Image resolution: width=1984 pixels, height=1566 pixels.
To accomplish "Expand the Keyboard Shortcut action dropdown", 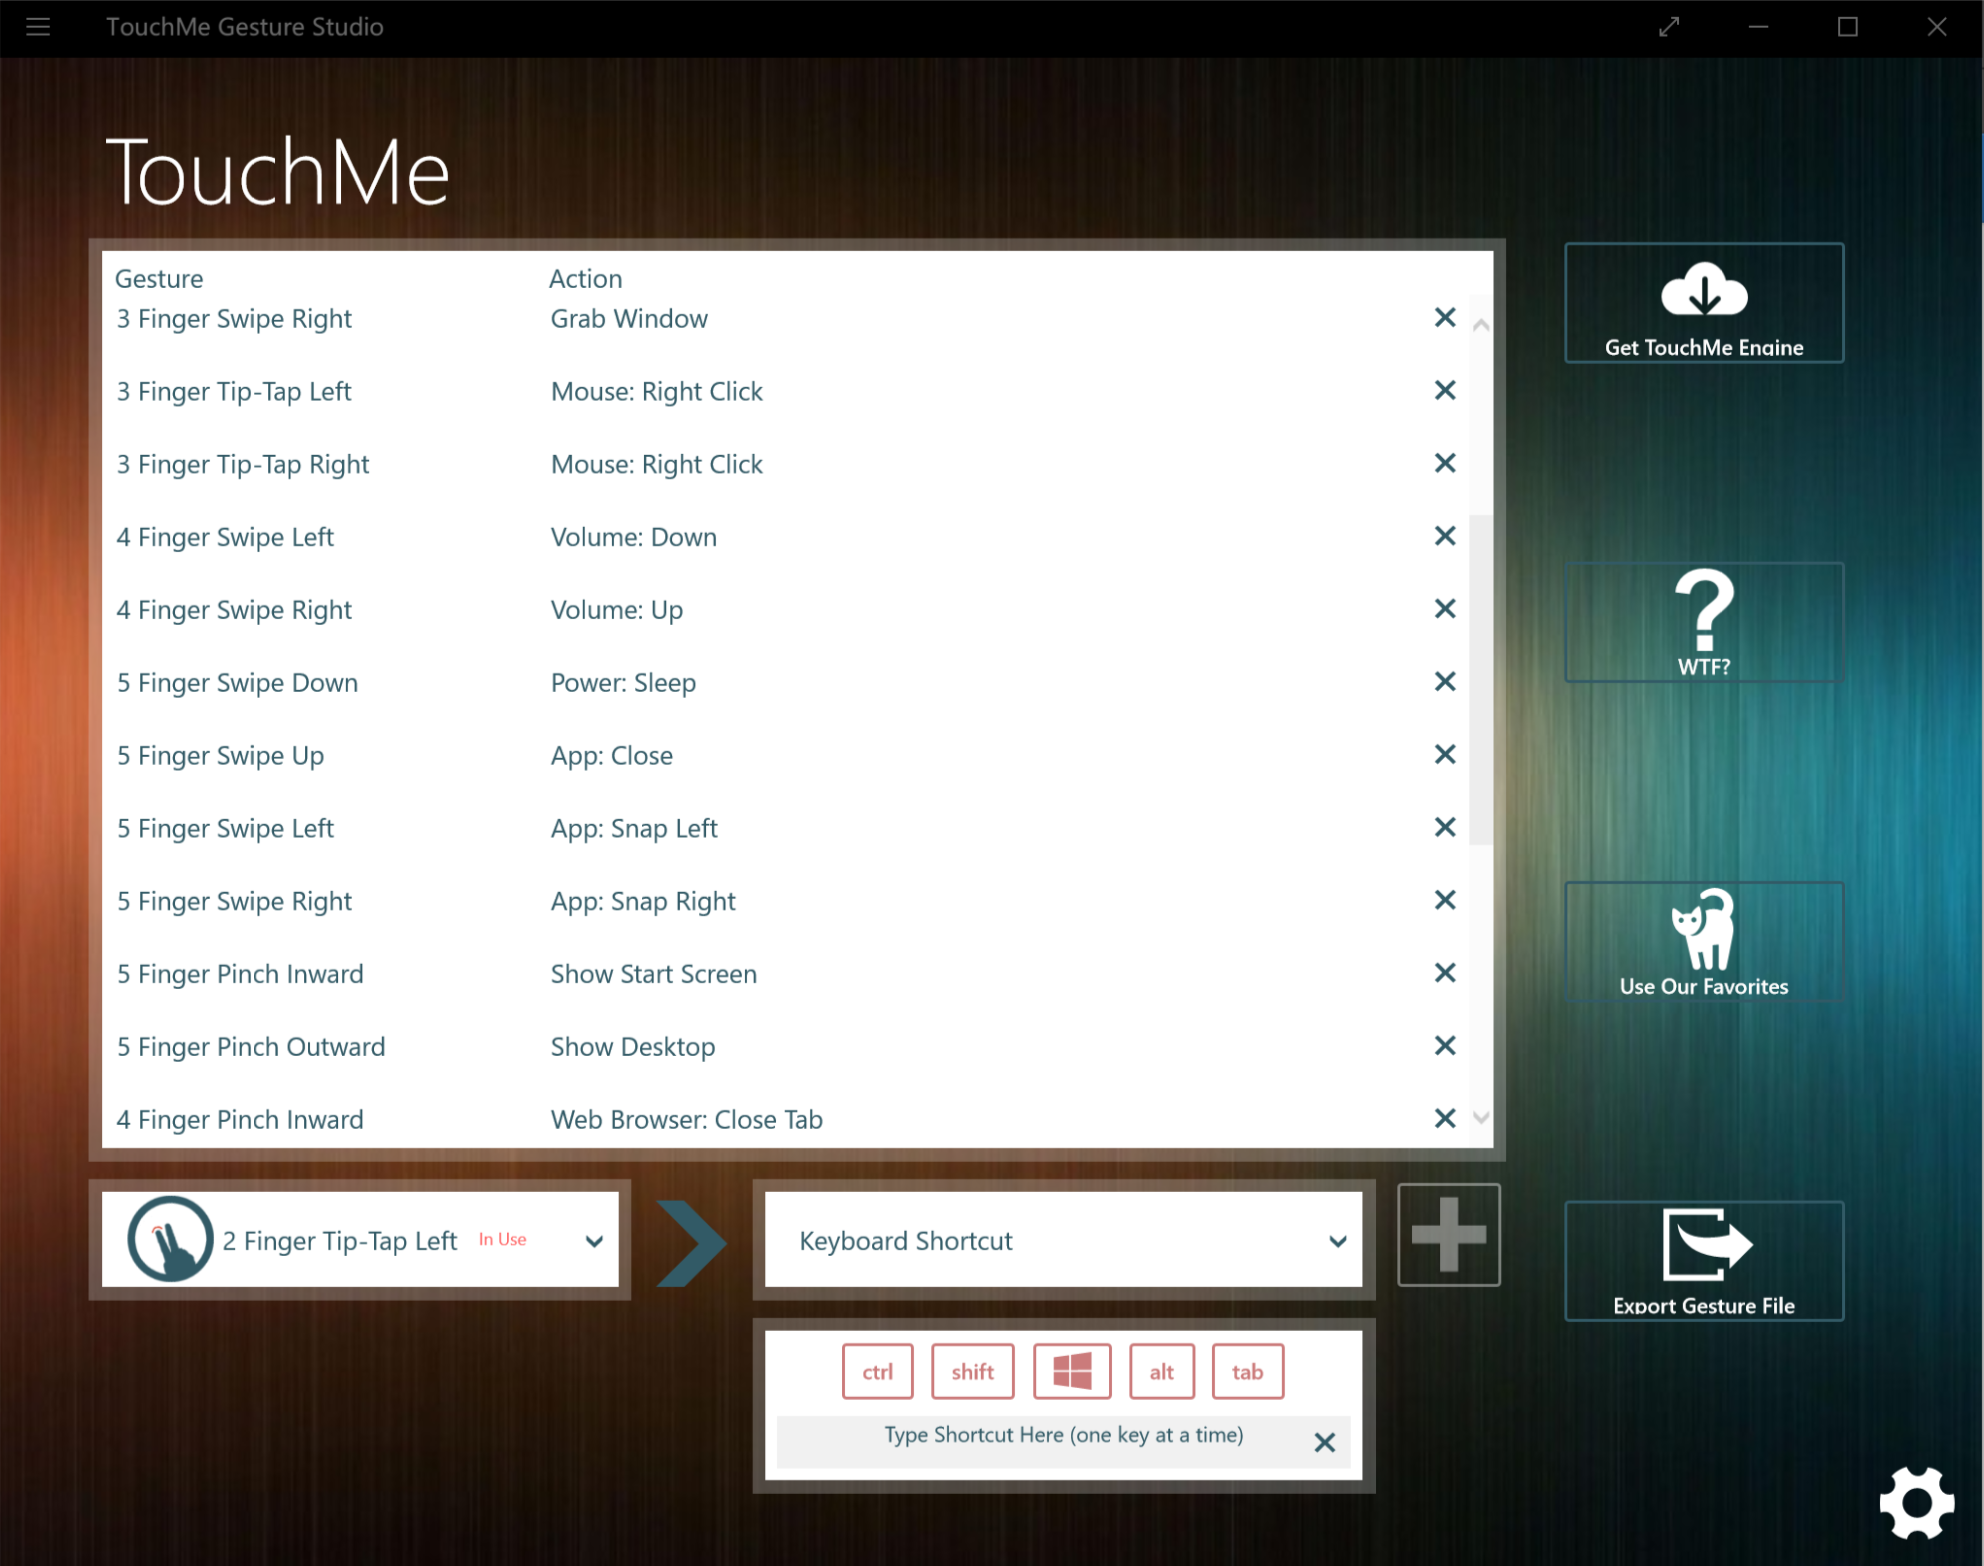I will [x=1337, y=1241].
